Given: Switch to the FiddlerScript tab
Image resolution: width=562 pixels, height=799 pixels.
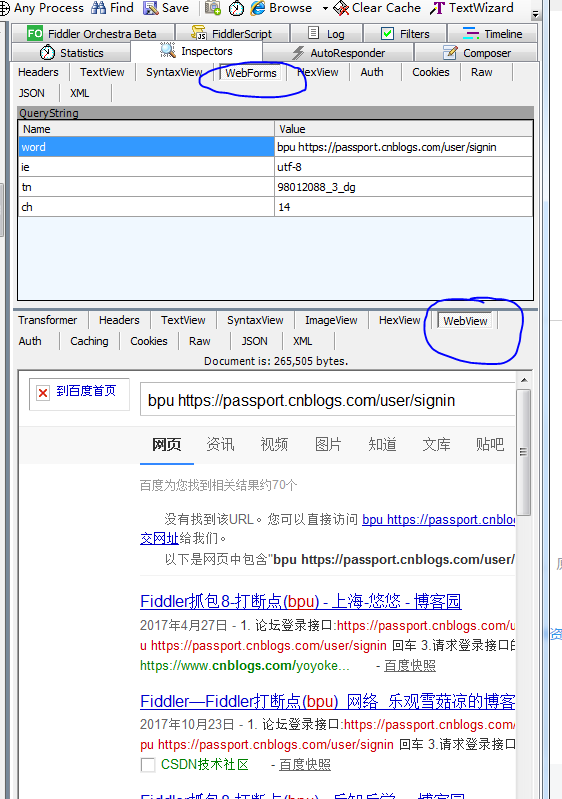Looking at the screenshot, I should point(232,34).
